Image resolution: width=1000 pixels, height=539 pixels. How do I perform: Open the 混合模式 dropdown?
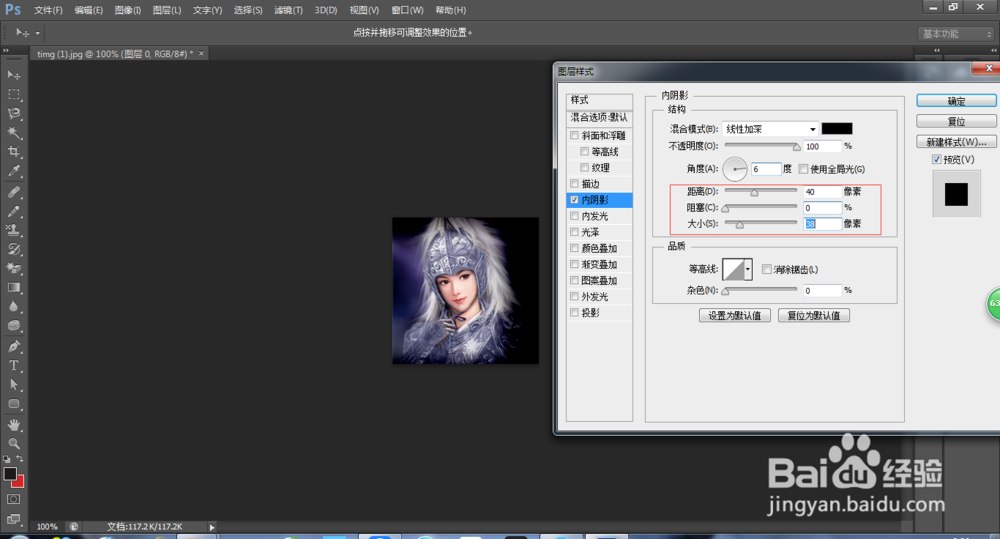coord(770,129)
